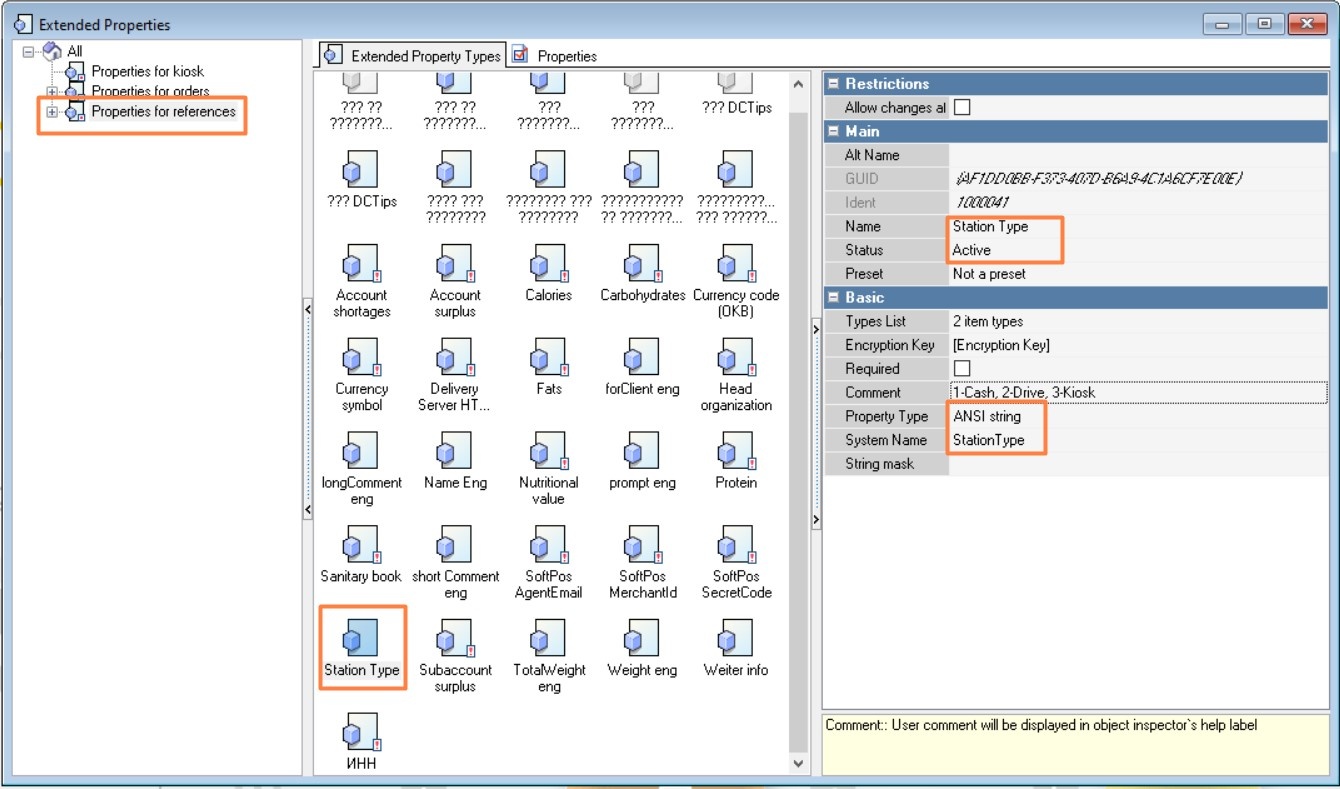Switch to the Extended Property Types tab

coord(412,55)
